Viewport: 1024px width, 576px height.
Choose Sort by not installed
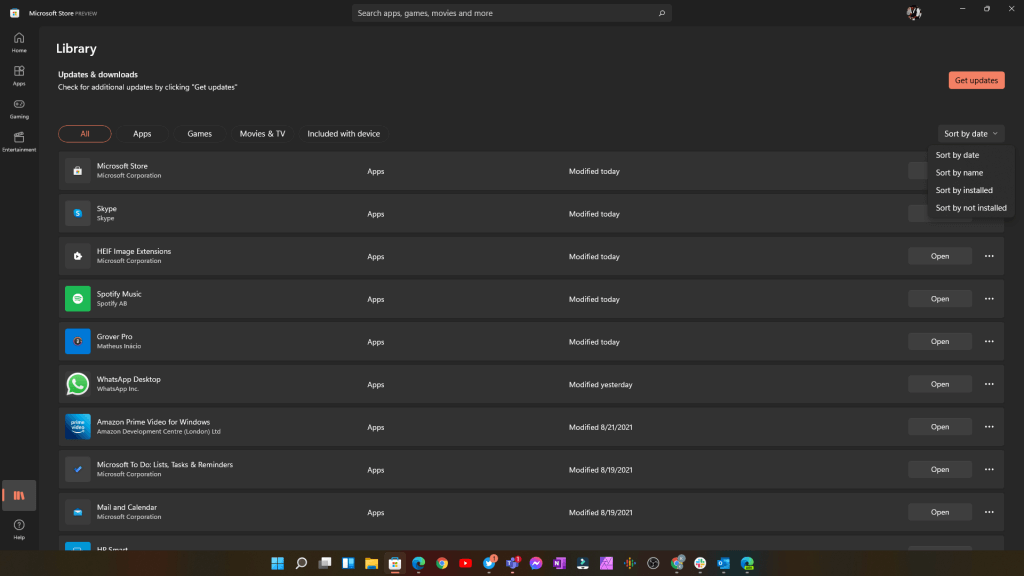970,207
